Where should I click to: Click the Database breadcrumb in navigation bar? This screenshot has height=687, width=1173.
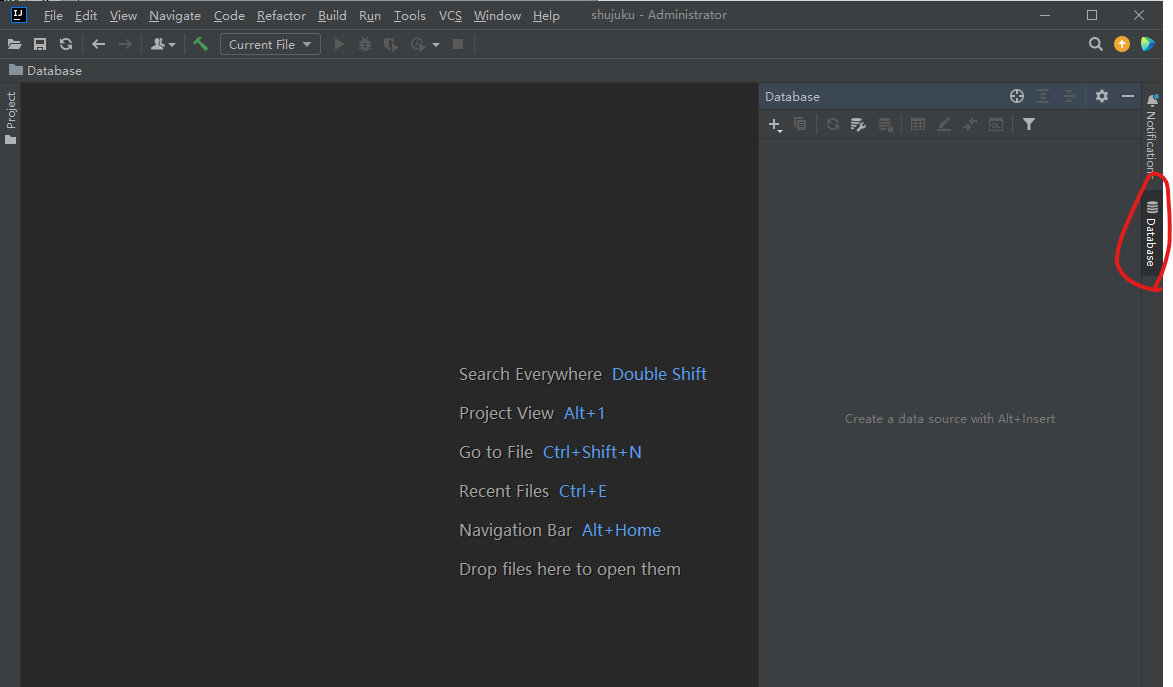[x=46, y=70]
